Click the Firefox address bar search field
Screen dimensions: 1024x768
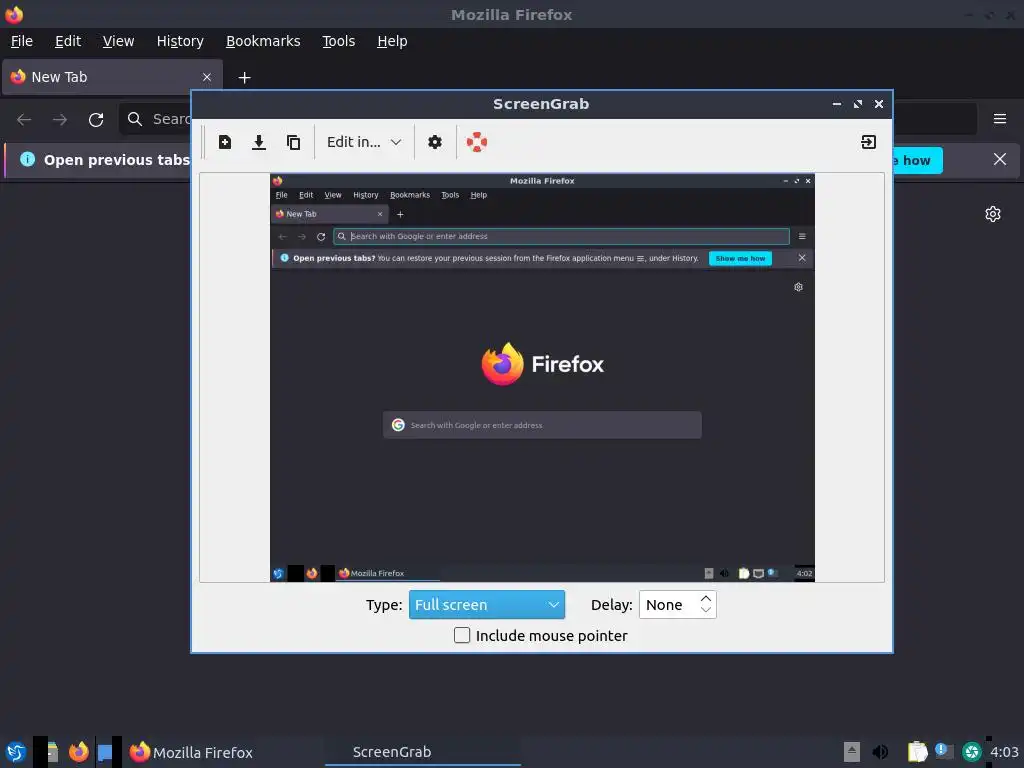[157, 119]
